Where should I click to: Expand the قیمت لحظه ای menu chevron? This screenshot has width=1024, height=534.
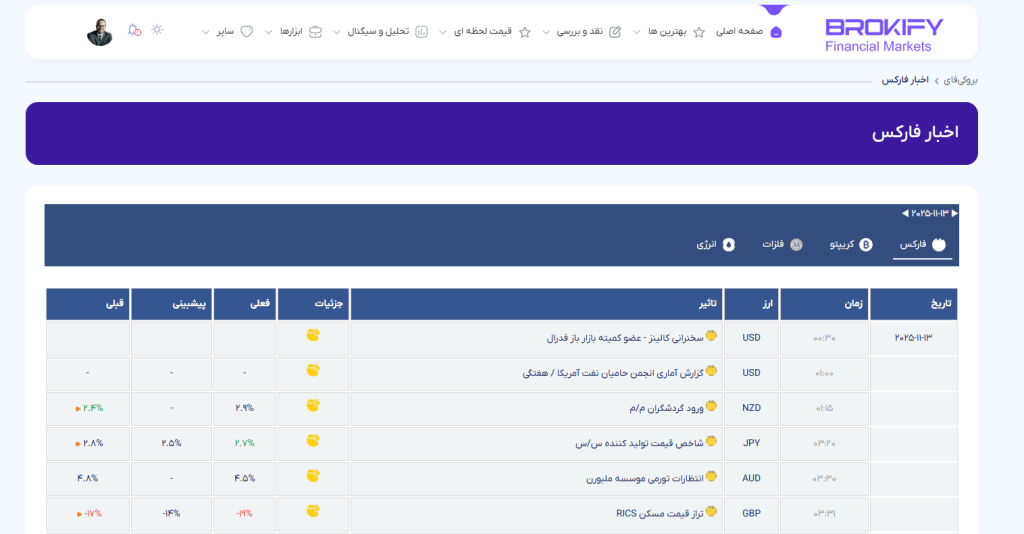point(442,32)
